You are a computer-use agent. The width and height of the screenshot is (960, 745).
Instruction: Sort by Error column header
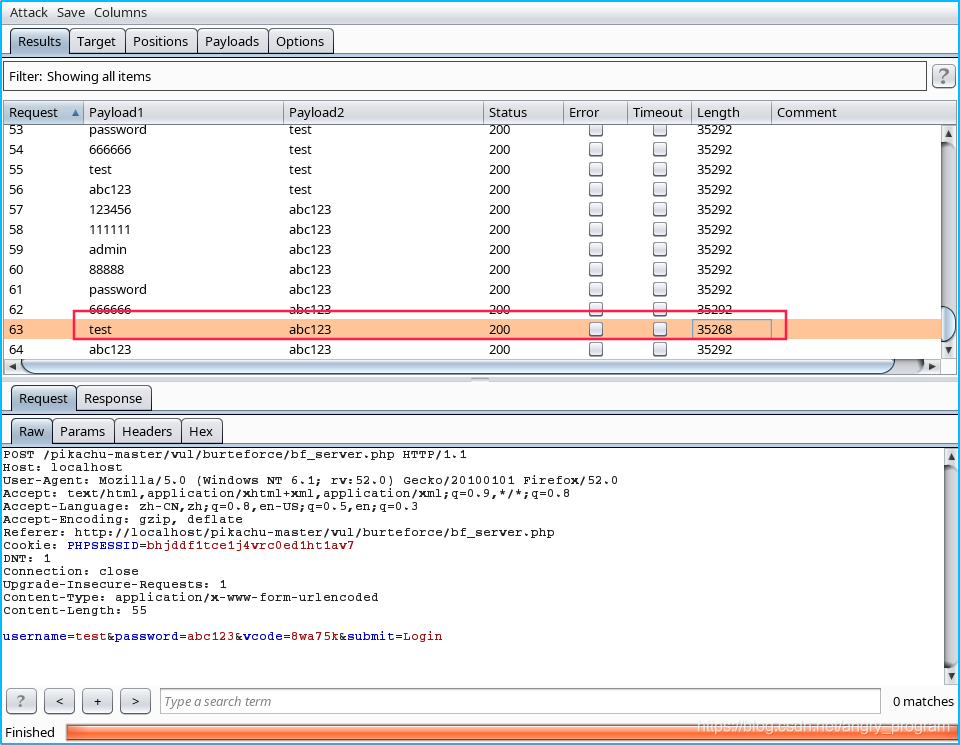coord(595,113)
